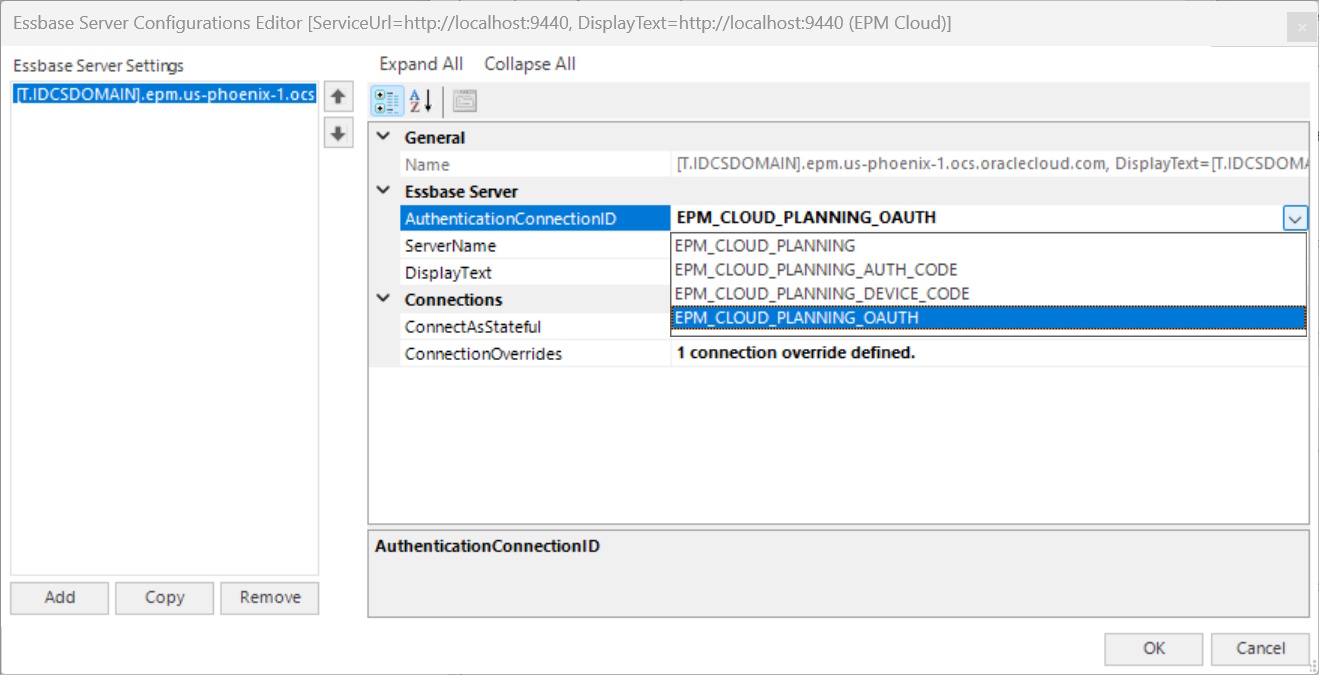Remove the selected server setting

(x=270, y=597)
